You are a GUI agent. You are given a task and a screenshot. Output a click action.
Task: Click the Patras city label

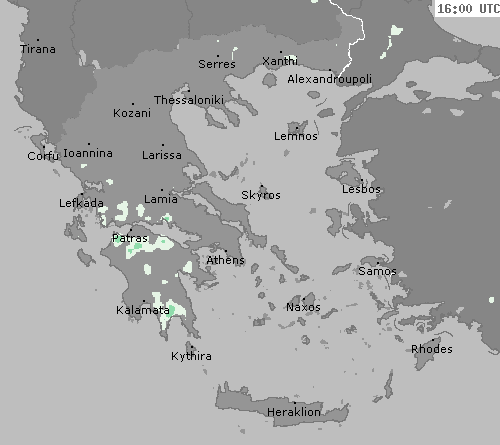pyautogui.click(x=130, y=238)
